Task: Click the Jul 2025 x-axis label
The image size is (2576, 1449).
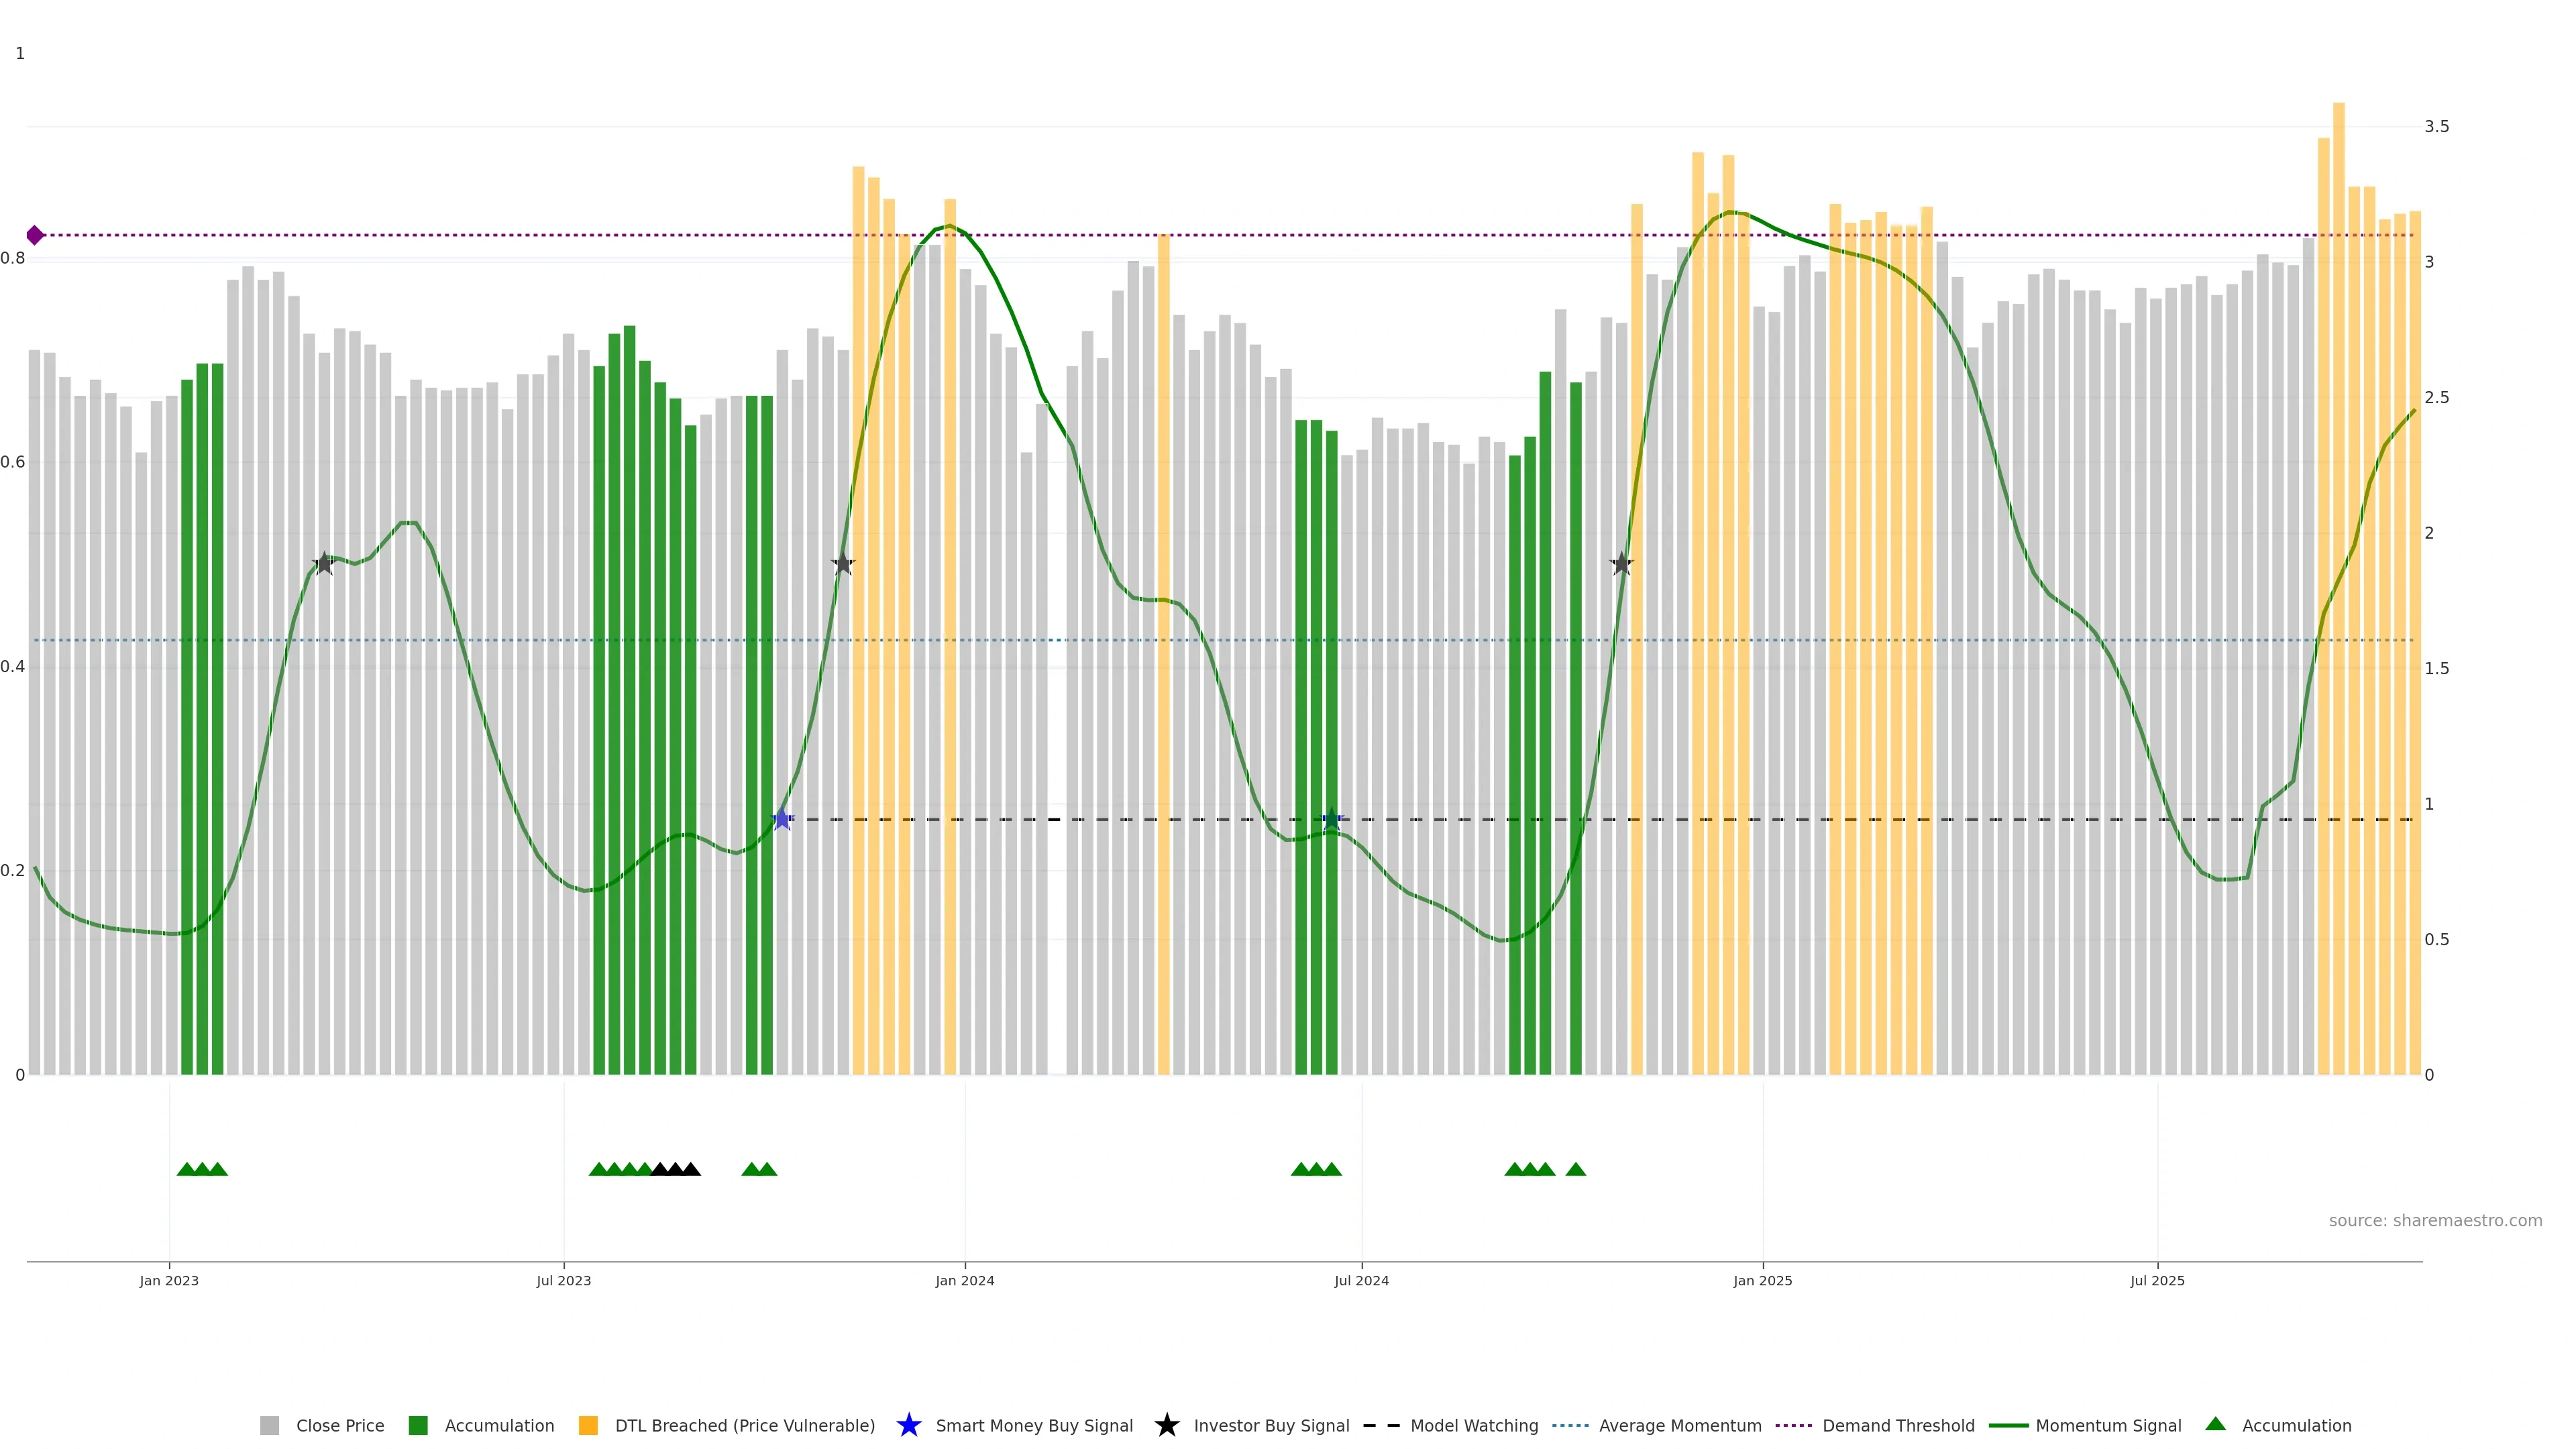Action: coord(2157,1280)
